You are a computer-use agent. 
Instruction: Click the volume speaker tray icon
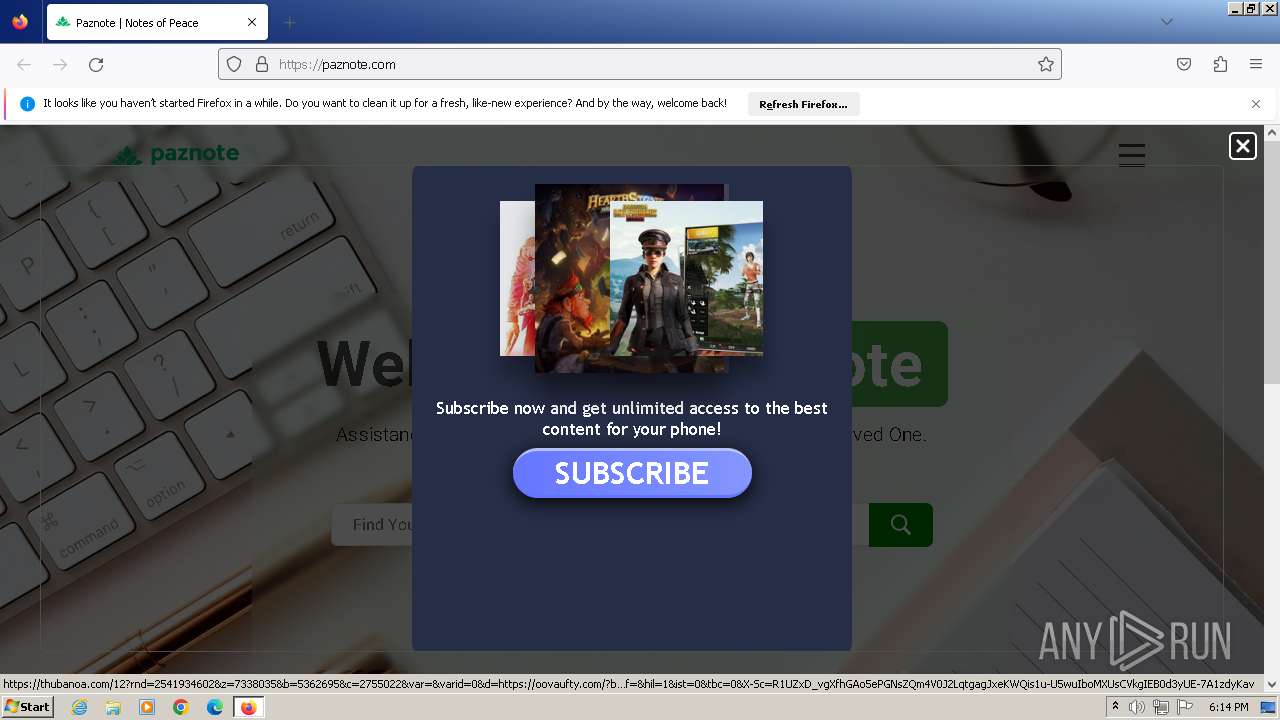1137,707
